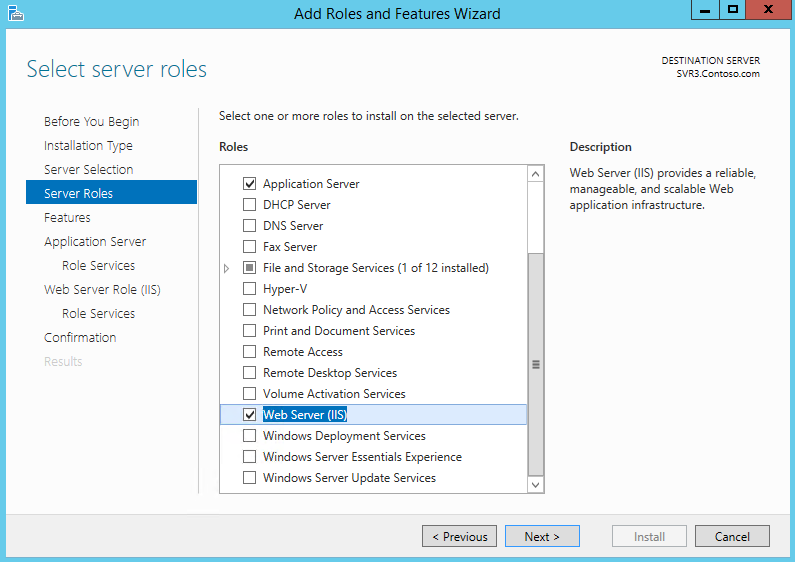Click the wizard icon in title bar
This screenshot has width=795, height=562.
point(16,13)
